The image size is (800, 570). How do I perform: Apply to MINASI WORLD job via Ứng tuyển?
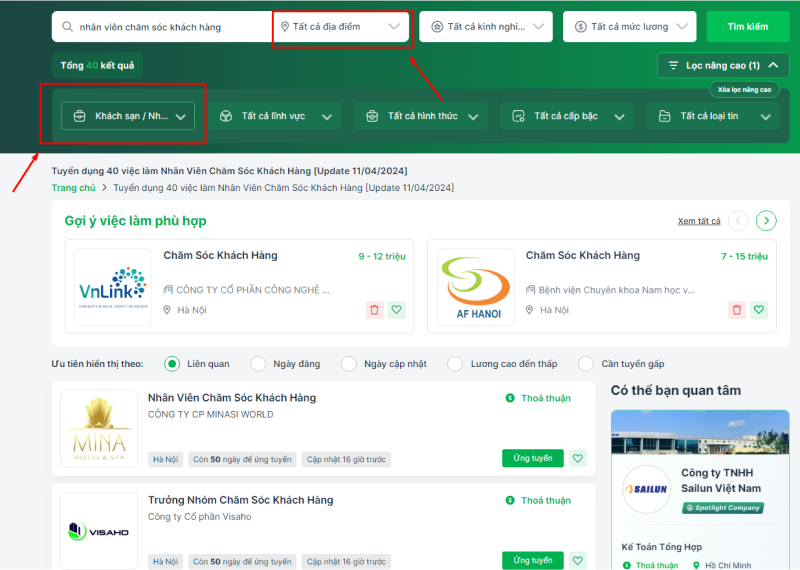pyautogui.click(x=533, y=458)
